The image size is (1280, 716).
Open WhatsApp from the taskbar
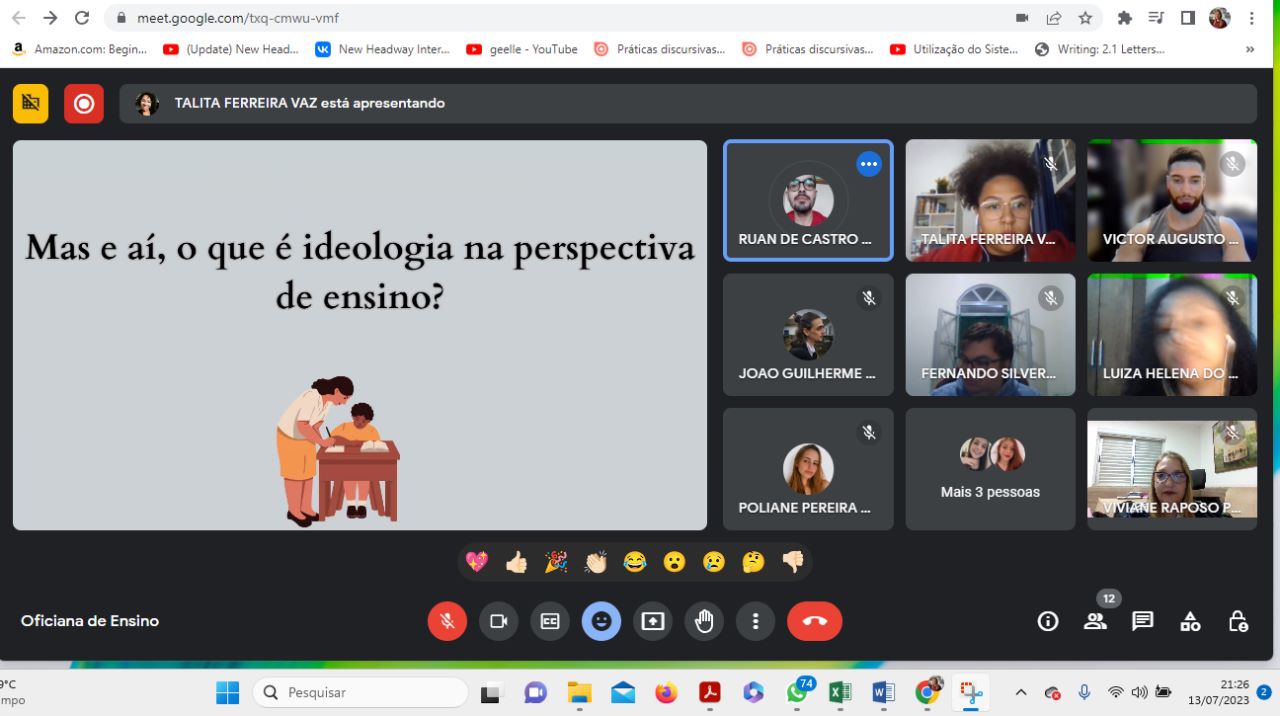(x=798, y=692)
